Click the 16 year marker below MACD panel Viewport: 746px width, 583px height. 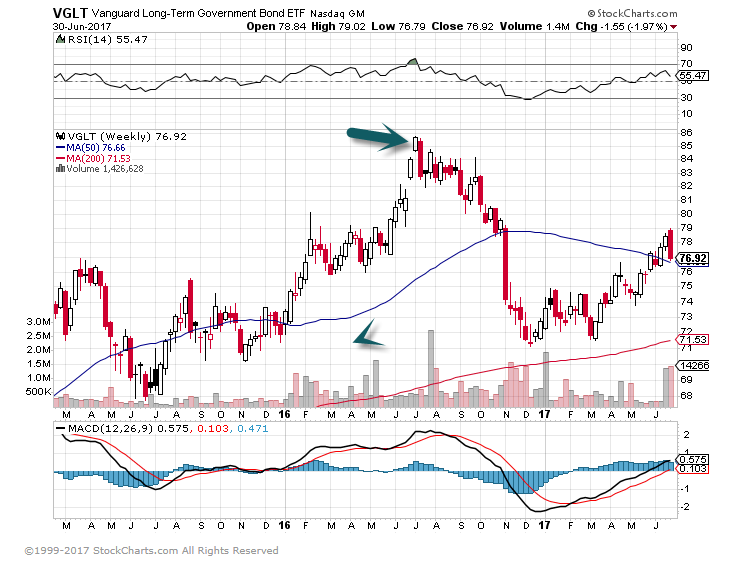tap(284, 525)
